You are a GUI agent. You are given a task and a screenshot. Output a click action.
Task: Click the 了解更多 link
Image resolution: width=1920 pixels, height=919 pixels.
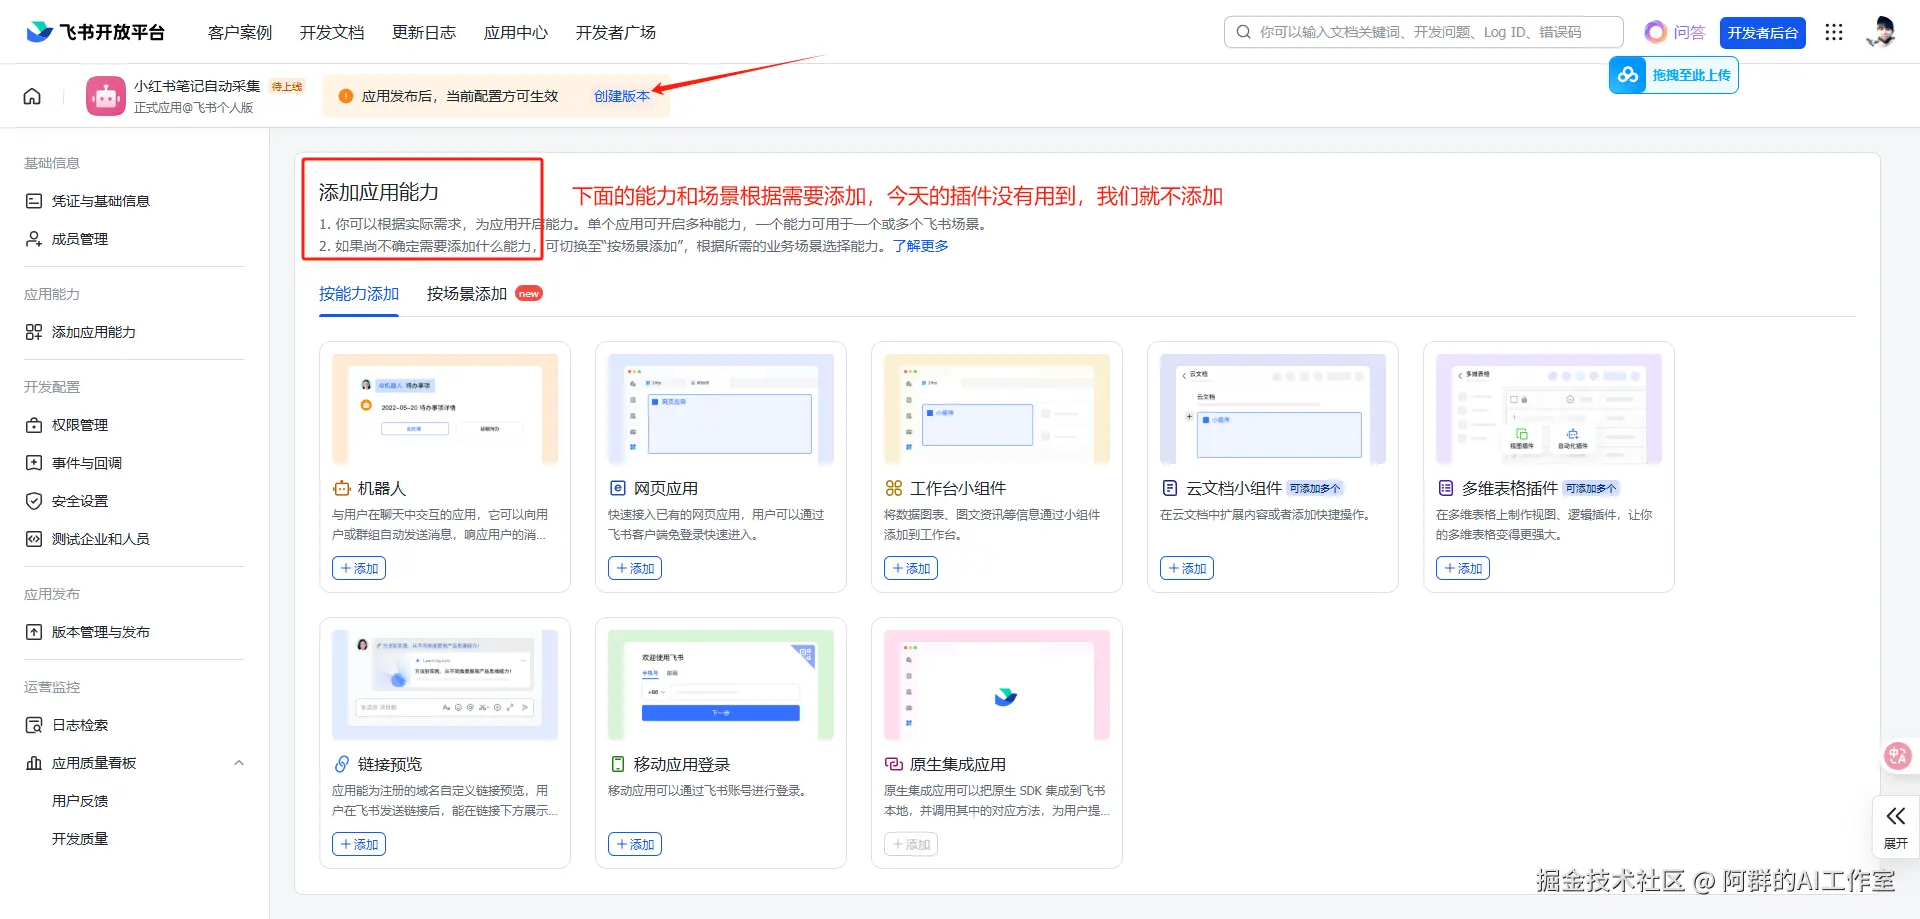pyautogui.click(x=921, y=246)
